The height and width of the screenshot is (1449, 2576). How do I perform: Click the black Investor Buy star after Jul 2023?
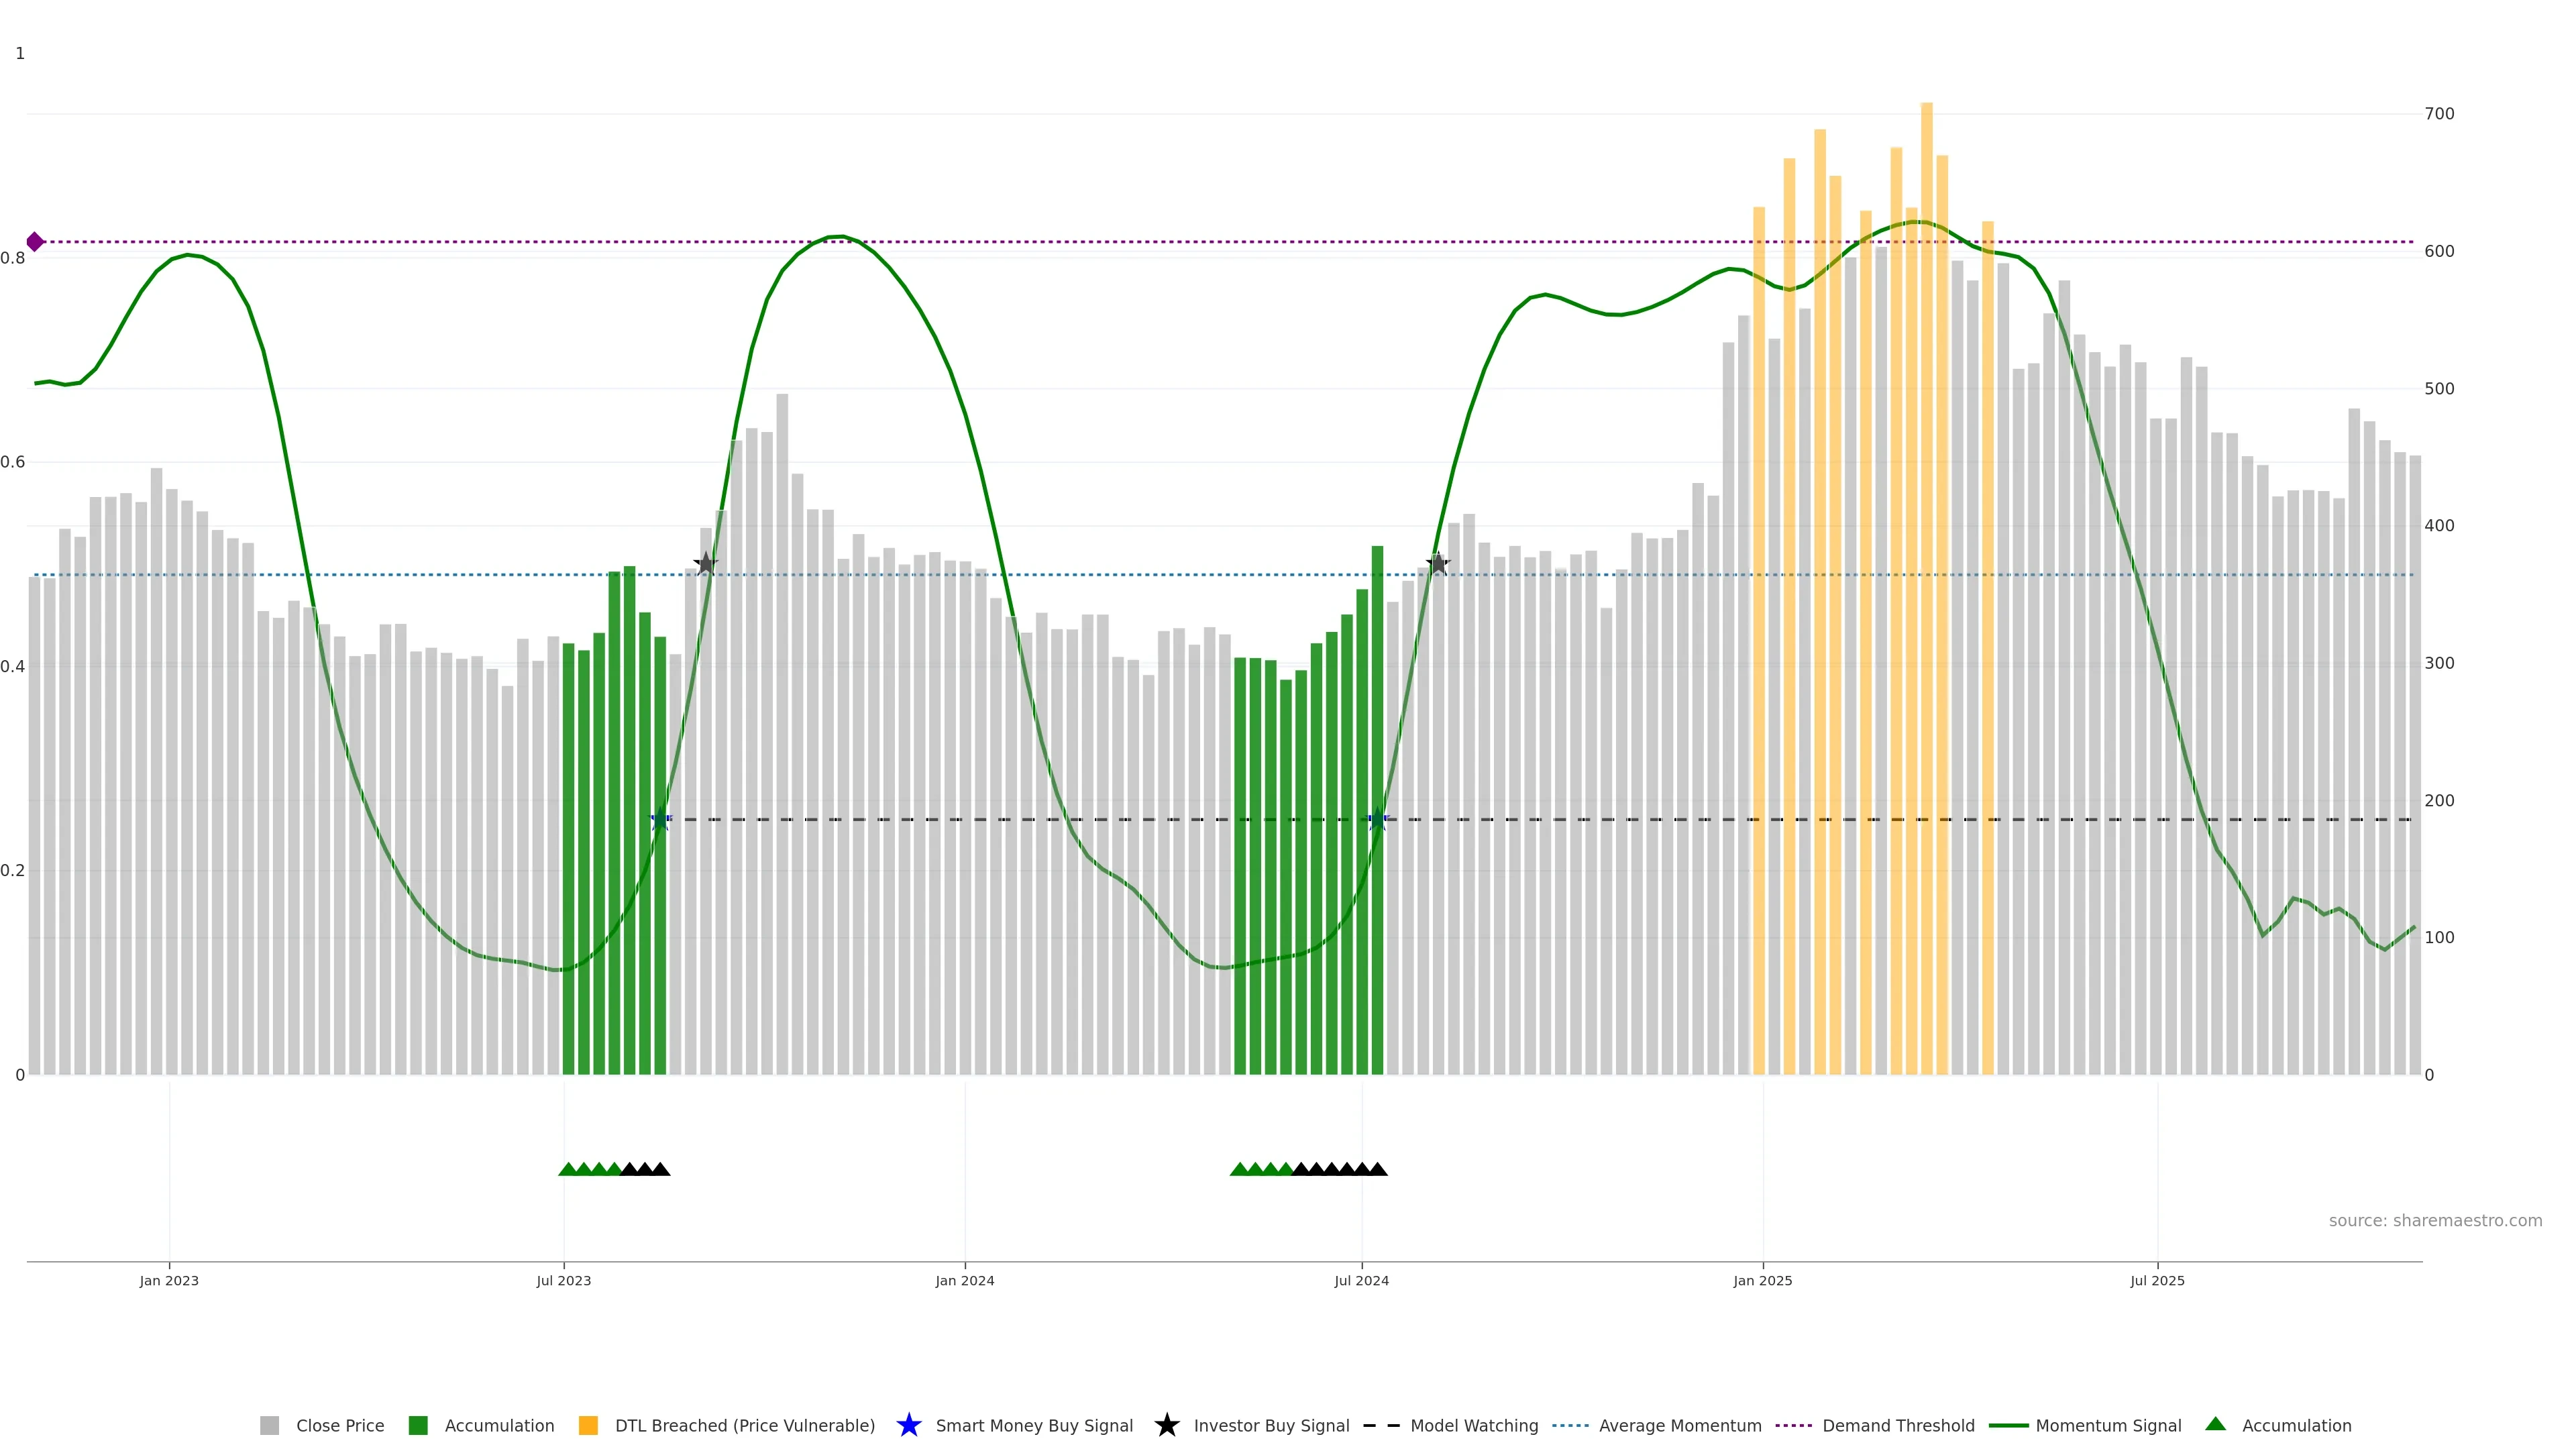pyautogui.click(x=705, y=564)
